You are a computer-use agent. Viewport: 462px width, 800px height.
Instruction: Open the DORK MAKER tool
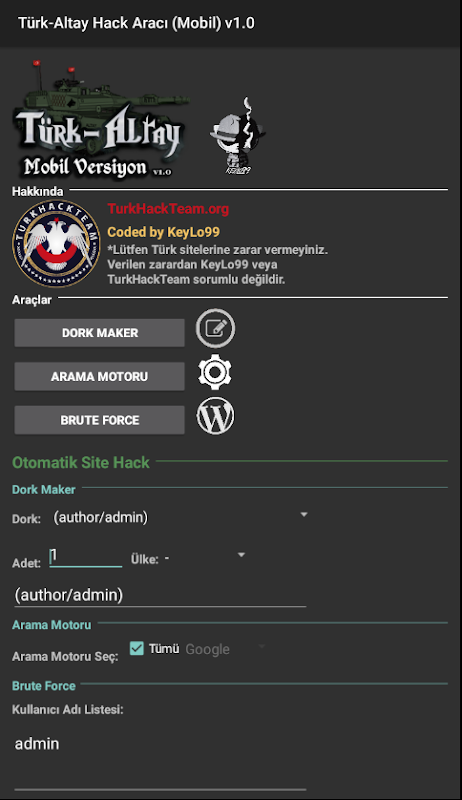(x=99, y=333)
